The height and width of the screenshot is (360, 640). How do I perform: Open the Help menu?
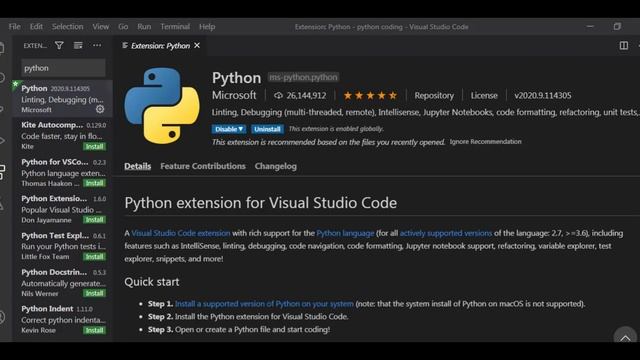207,27
